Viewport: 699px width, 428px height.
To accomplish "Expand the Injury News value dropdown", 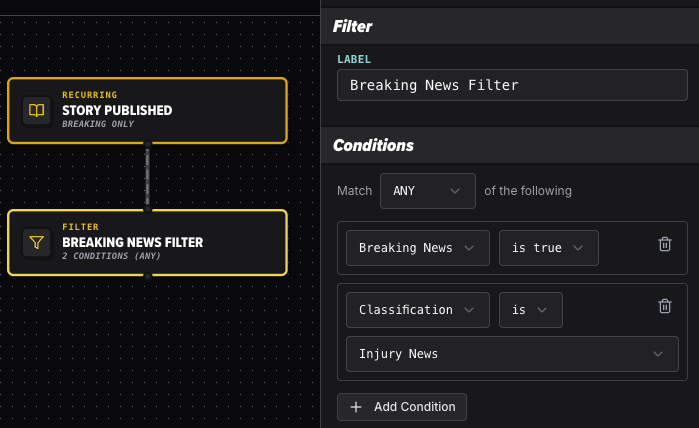I will point(512,354).
